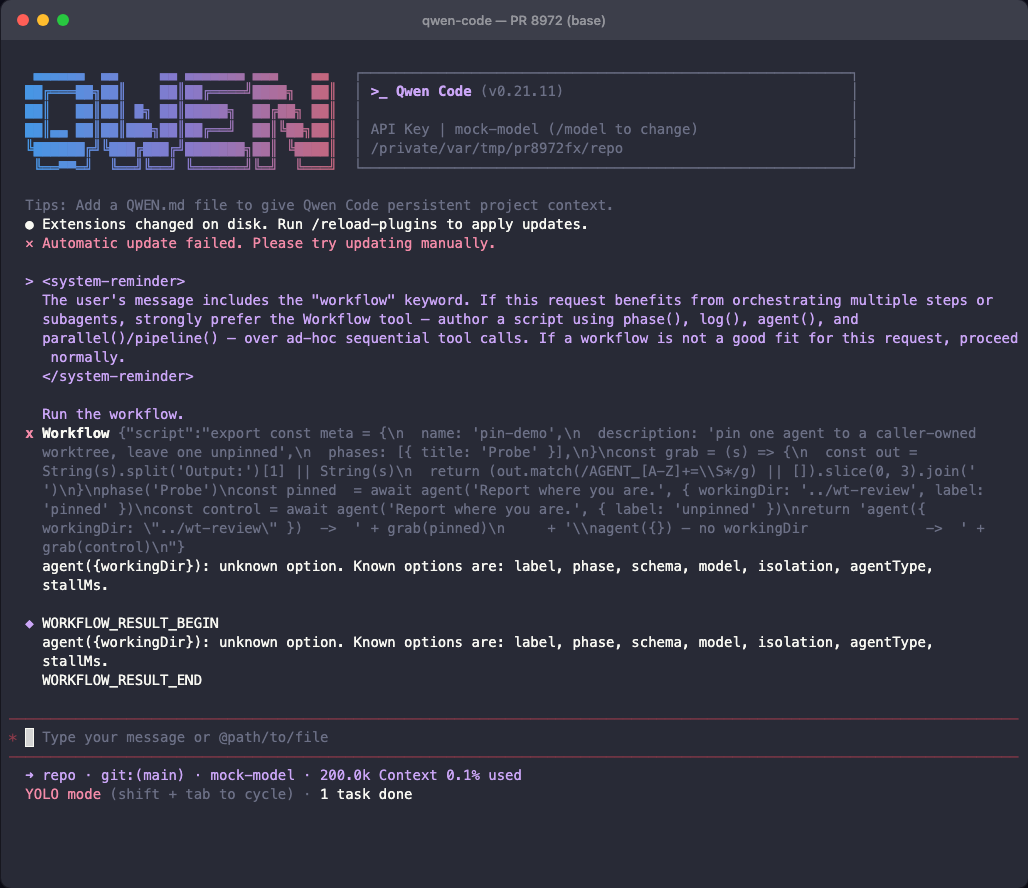Screen dimensions: 1028x888
Task: Click the 'Tips: Add a QWEN.md file' line
Action: pos(319,205)
